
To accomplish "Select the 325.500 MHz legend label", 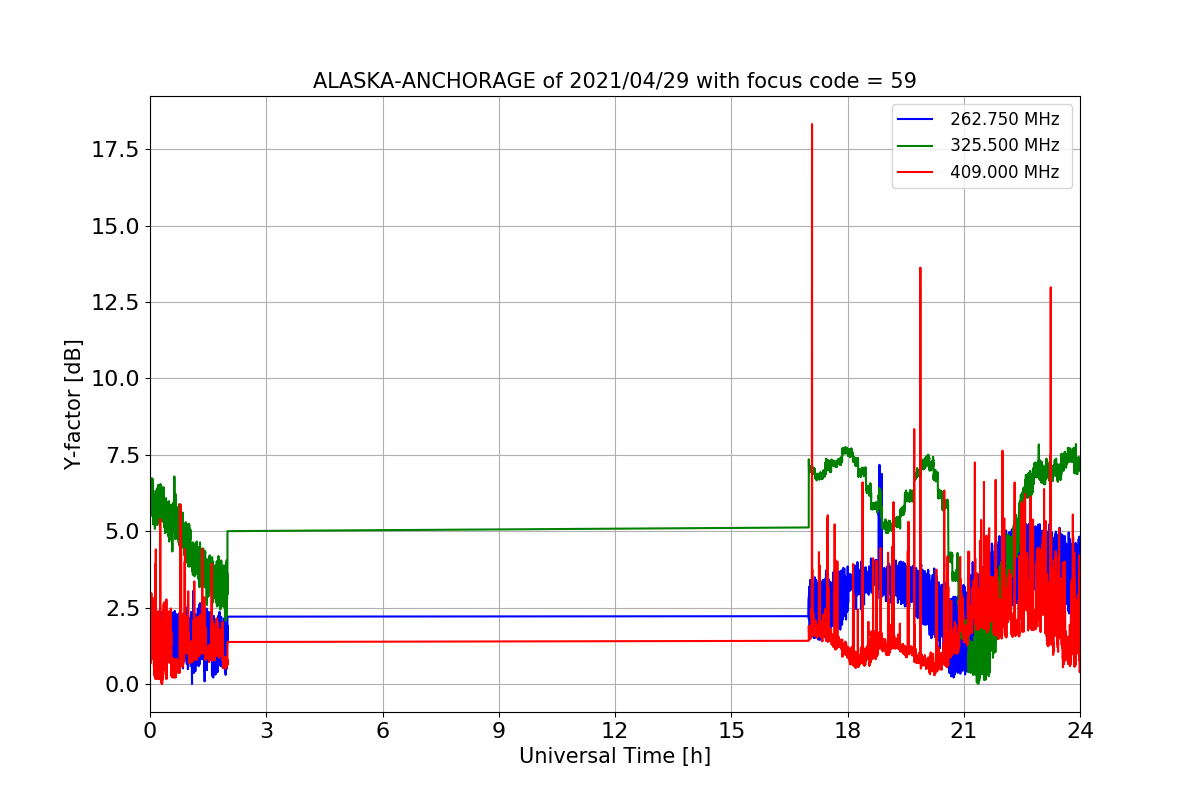I will (x=1004, y=145).
